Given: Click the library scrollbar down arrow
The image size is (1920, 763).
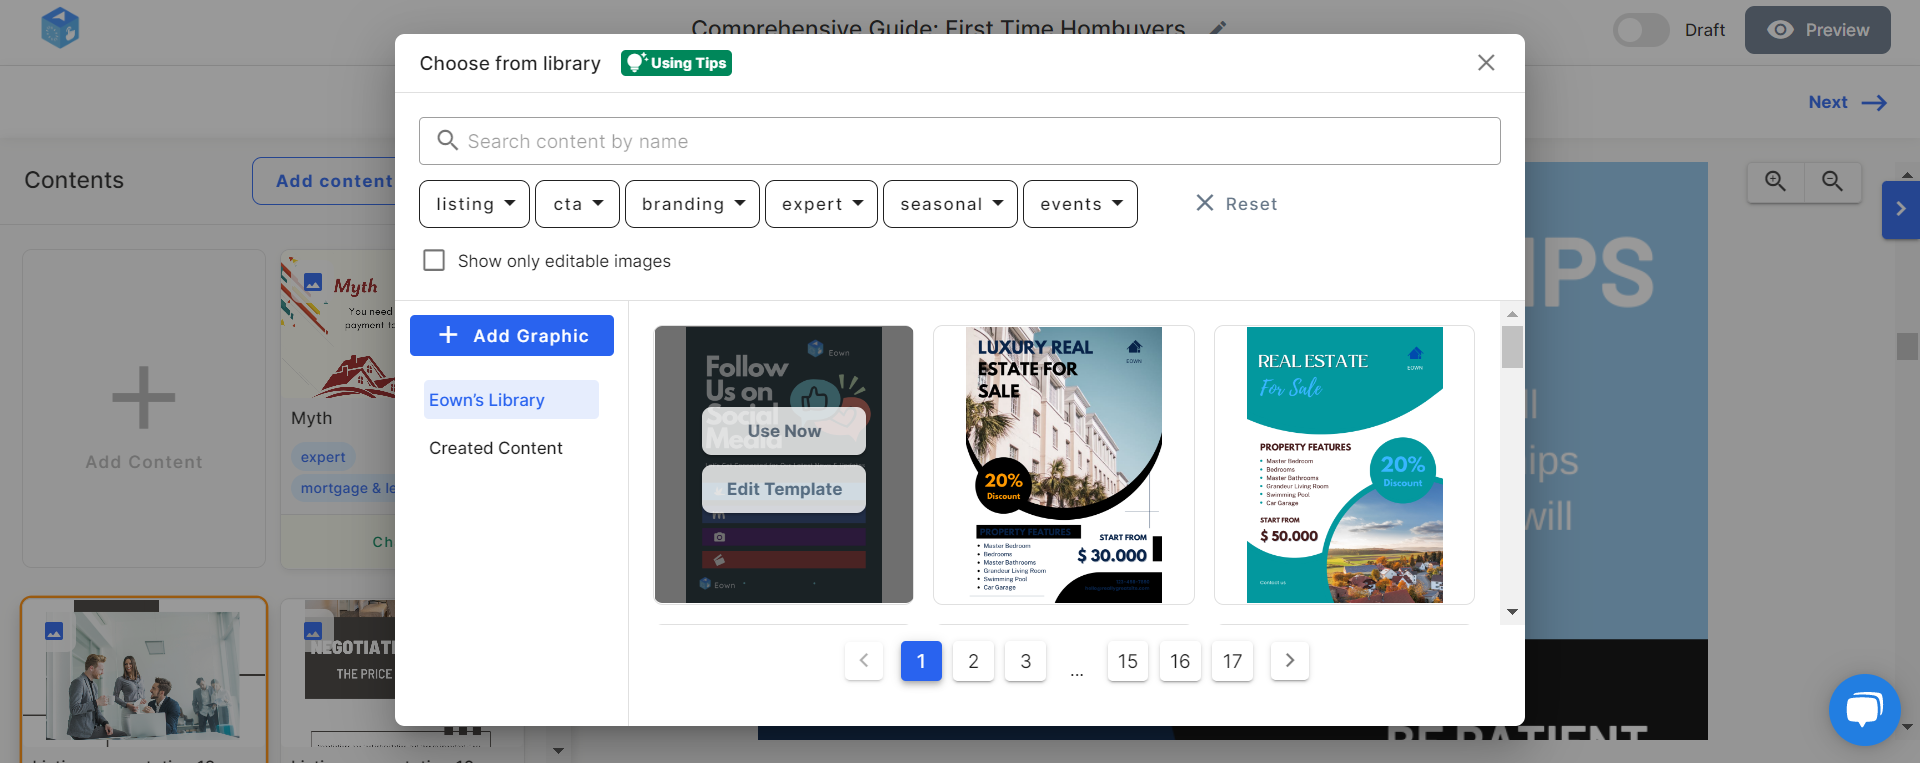Looking at the screenshot, I should tap(1512, 612).
